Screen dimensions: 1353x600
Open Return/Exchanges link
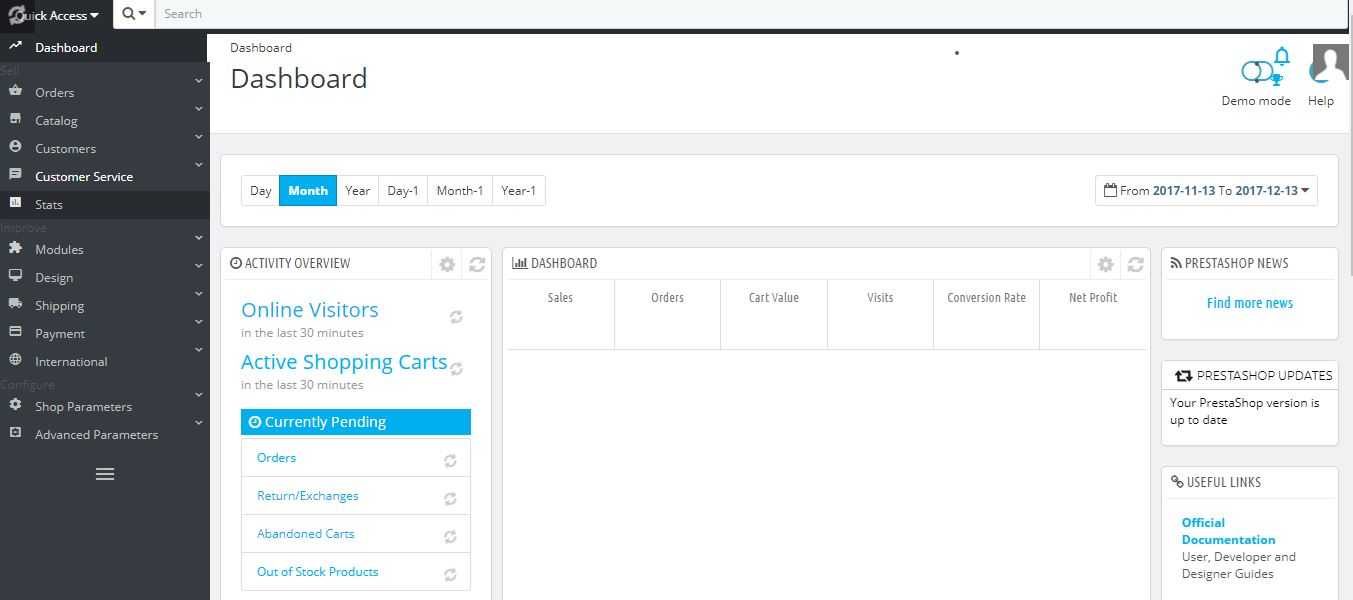[308, 495]
